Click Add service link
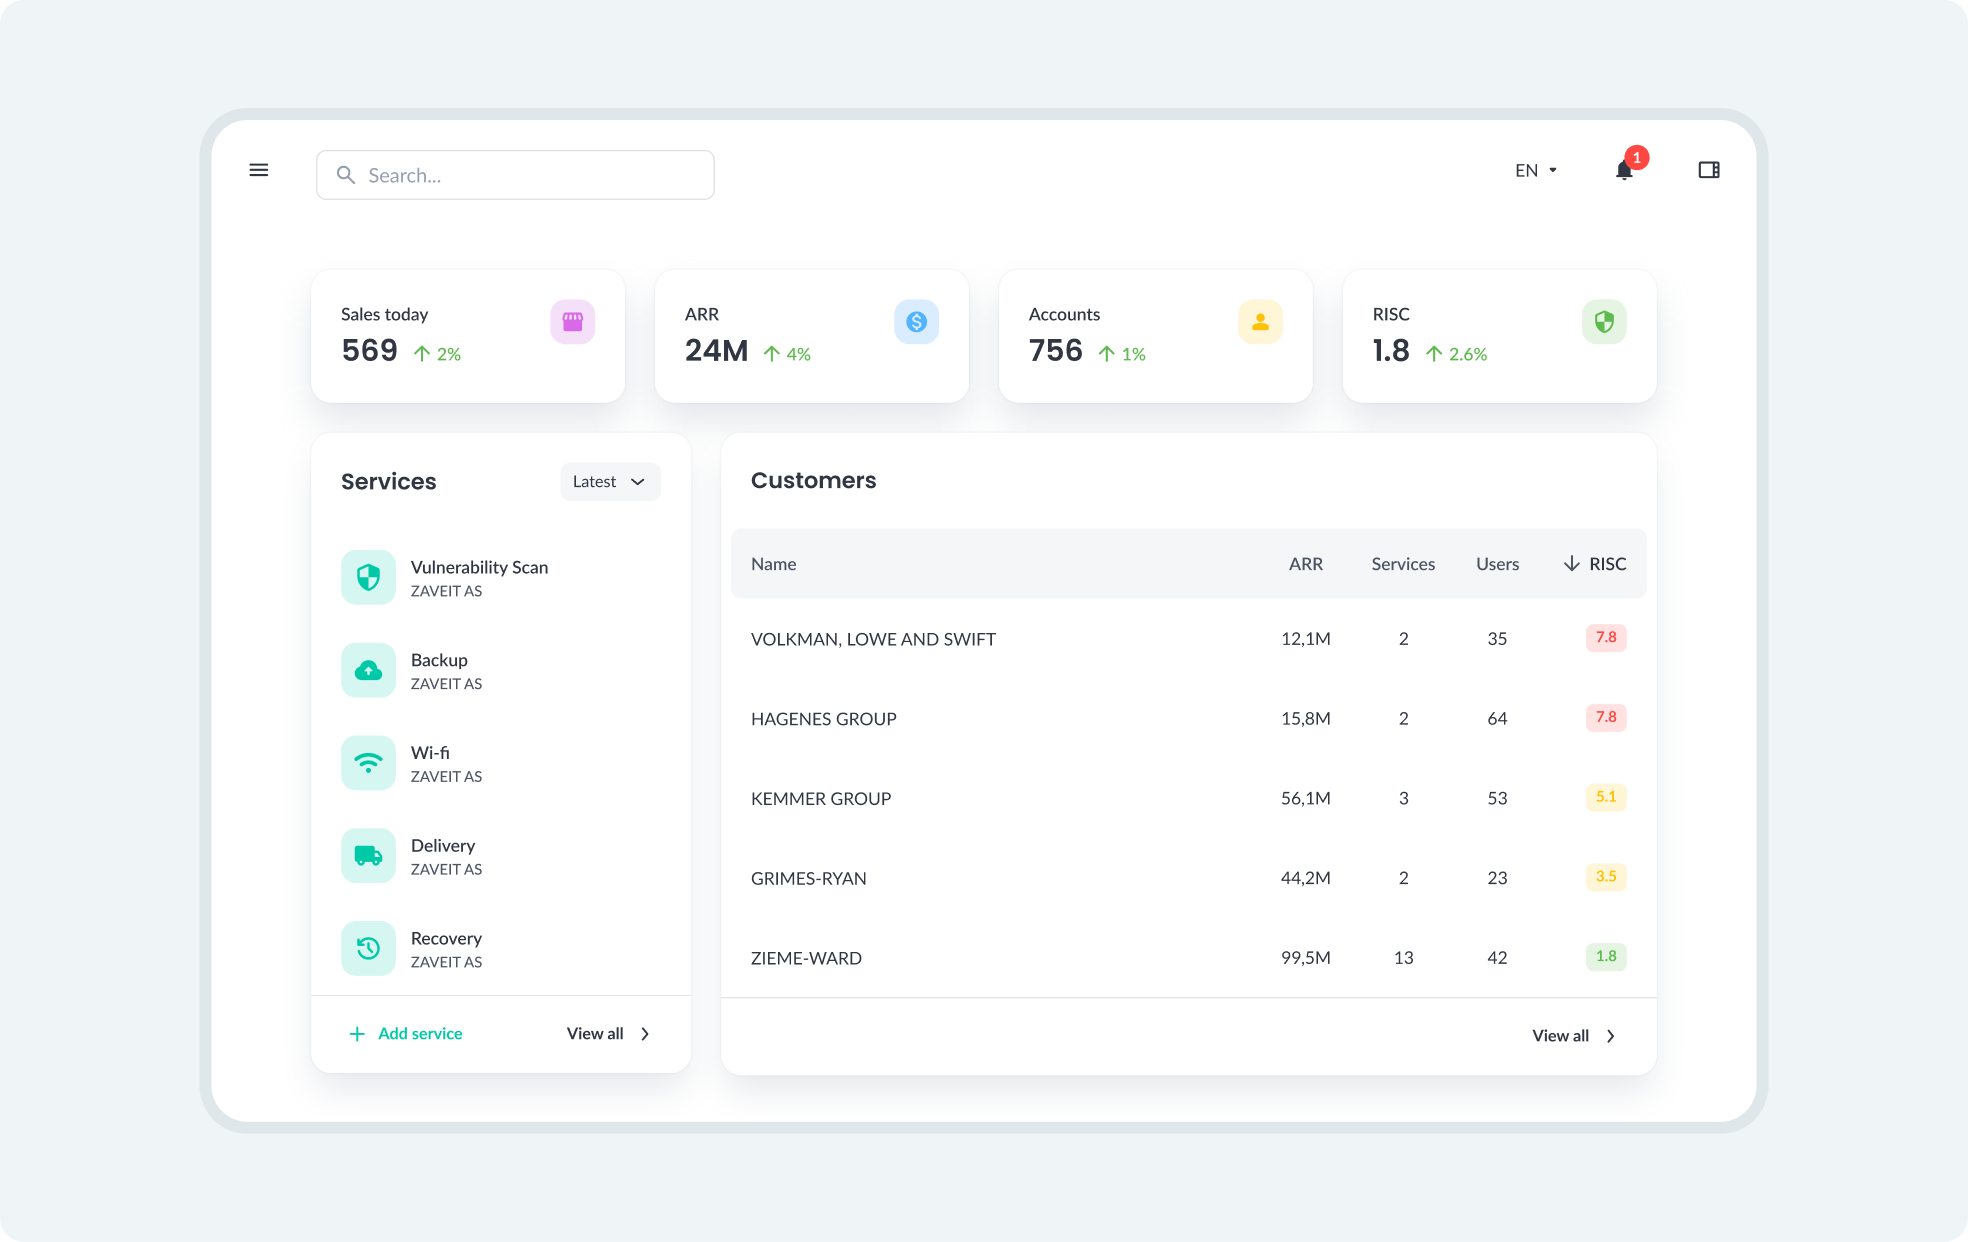Screen dimensions: 1968x1242 coord(406,1034)
